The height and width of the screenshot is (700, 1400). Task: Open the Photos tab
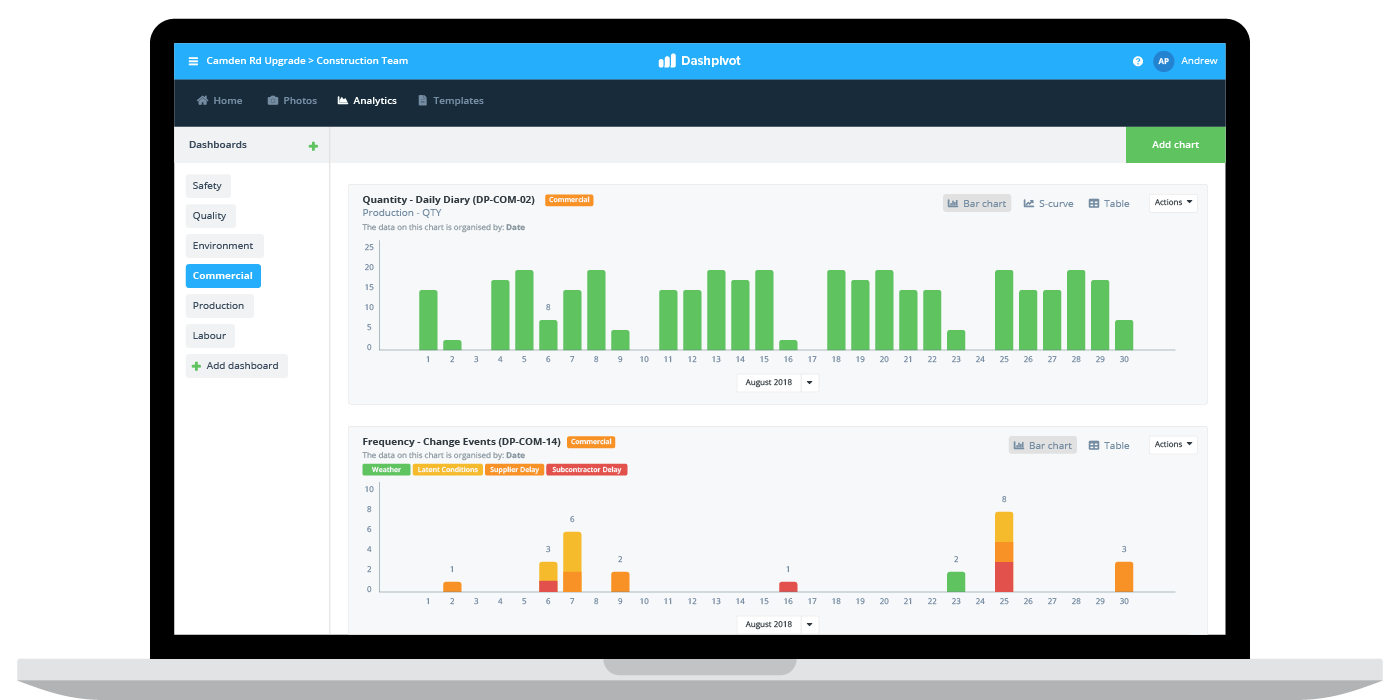point(292,101)
